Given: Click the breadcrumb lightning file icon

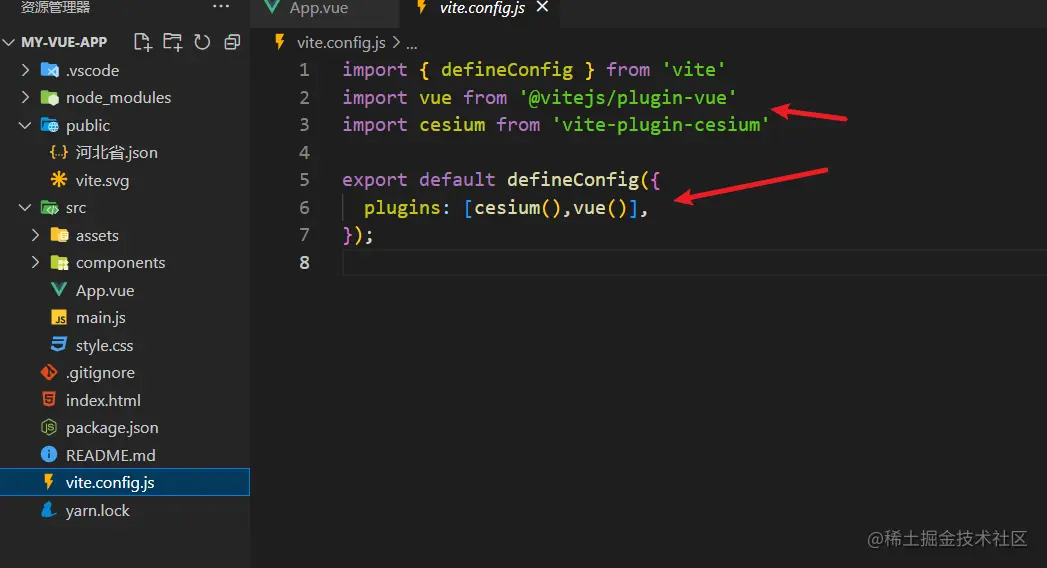Looking at the screenshot, I should pyautogui.click(x=280, y=41).
